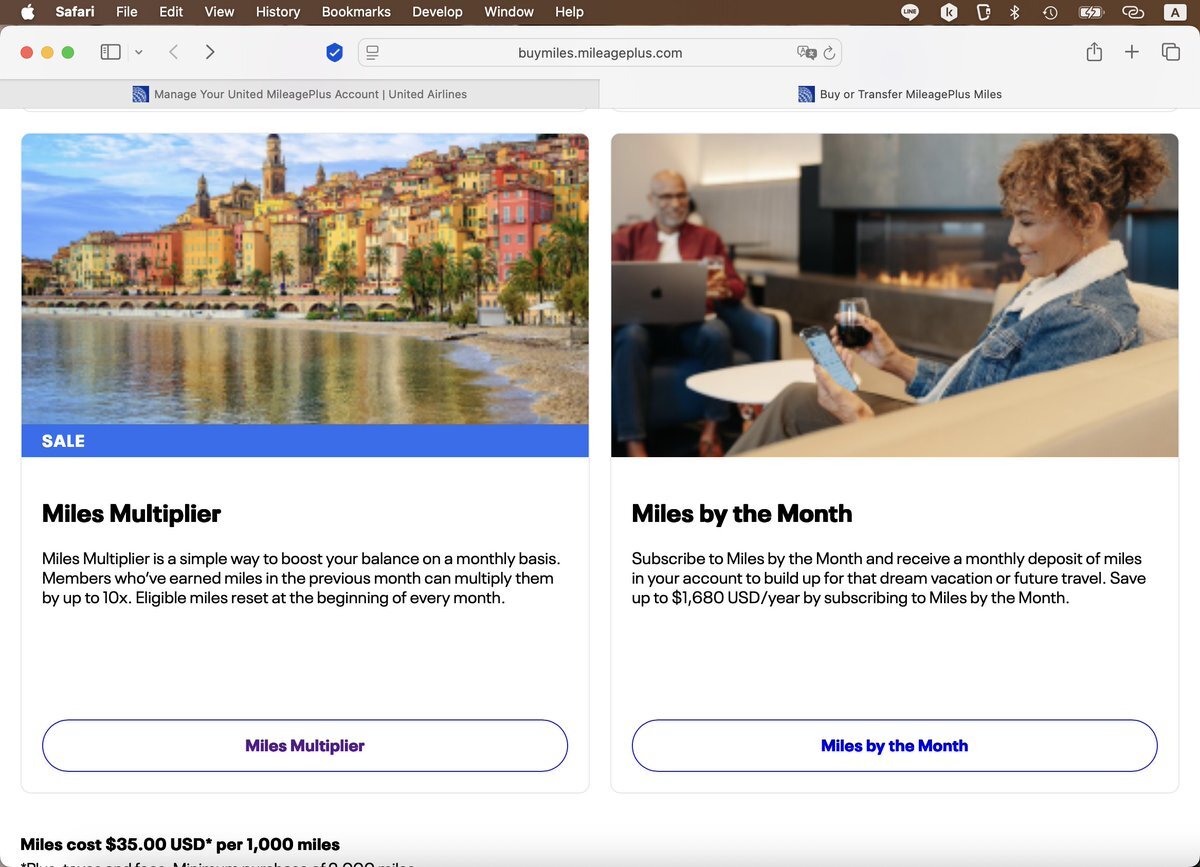Viewport: 1200px width, 867px height.
Task: Open the Share button
Action: (x=1094, y=52)
